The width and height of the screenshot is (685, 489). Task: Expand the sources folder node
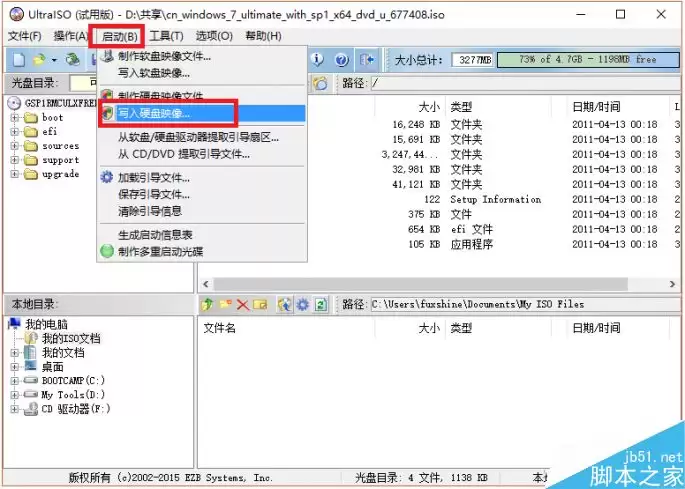(x=14, y=146)
